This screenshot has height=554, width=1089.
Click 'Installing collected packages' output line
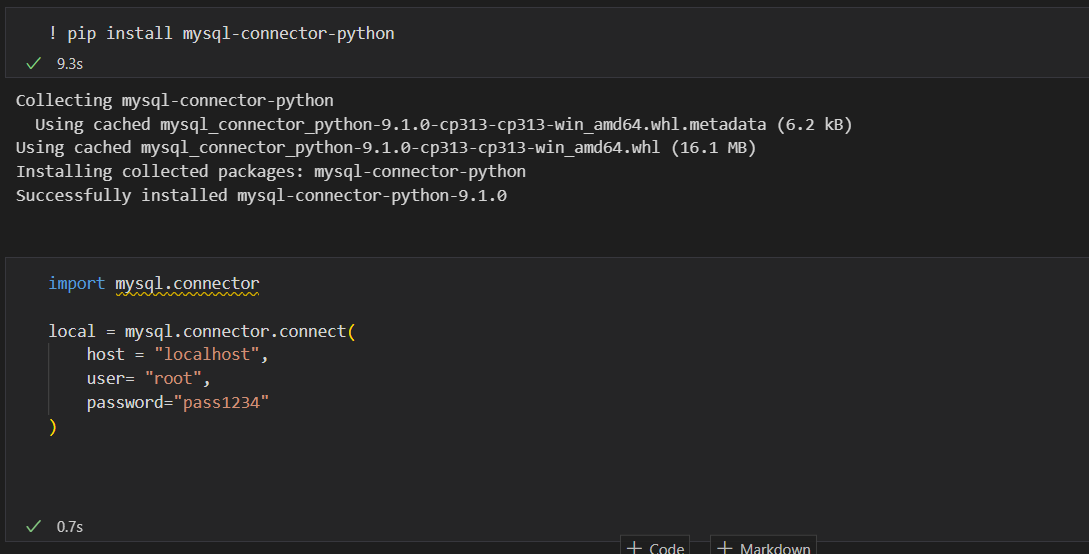pyautogui.click(x=271, y=171)
